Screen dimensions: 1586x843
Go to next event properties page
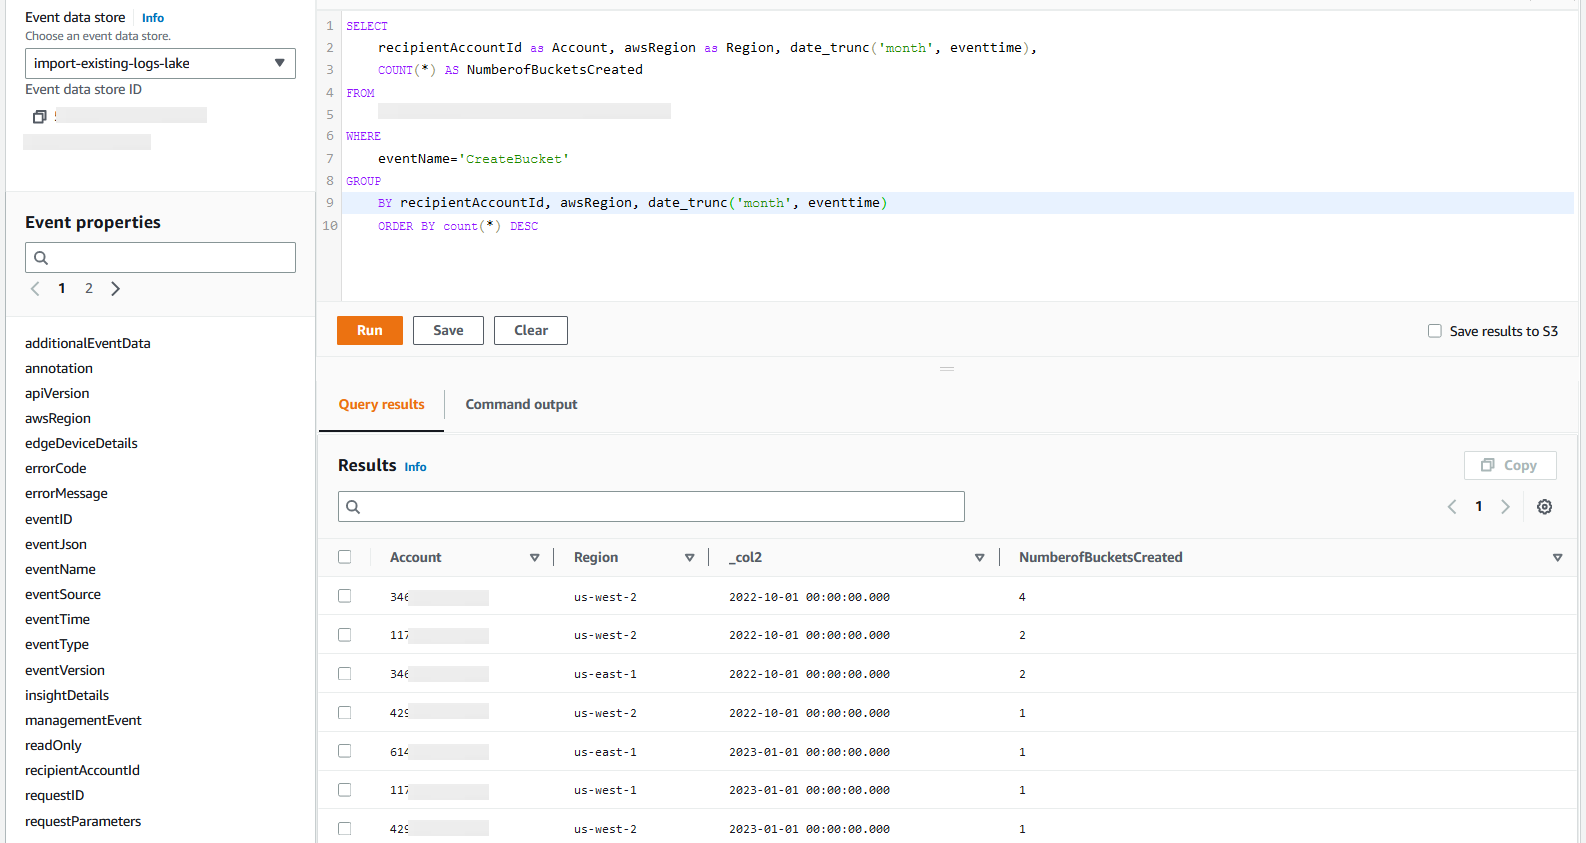116,289
